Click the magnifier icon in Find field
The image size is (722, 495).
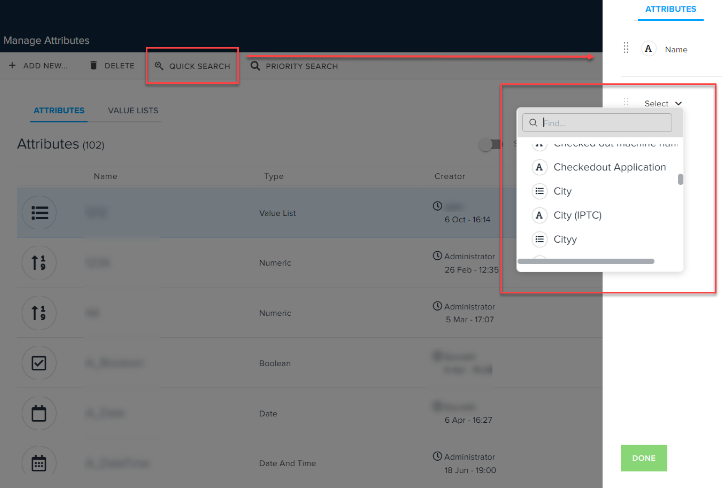(533, 122)
